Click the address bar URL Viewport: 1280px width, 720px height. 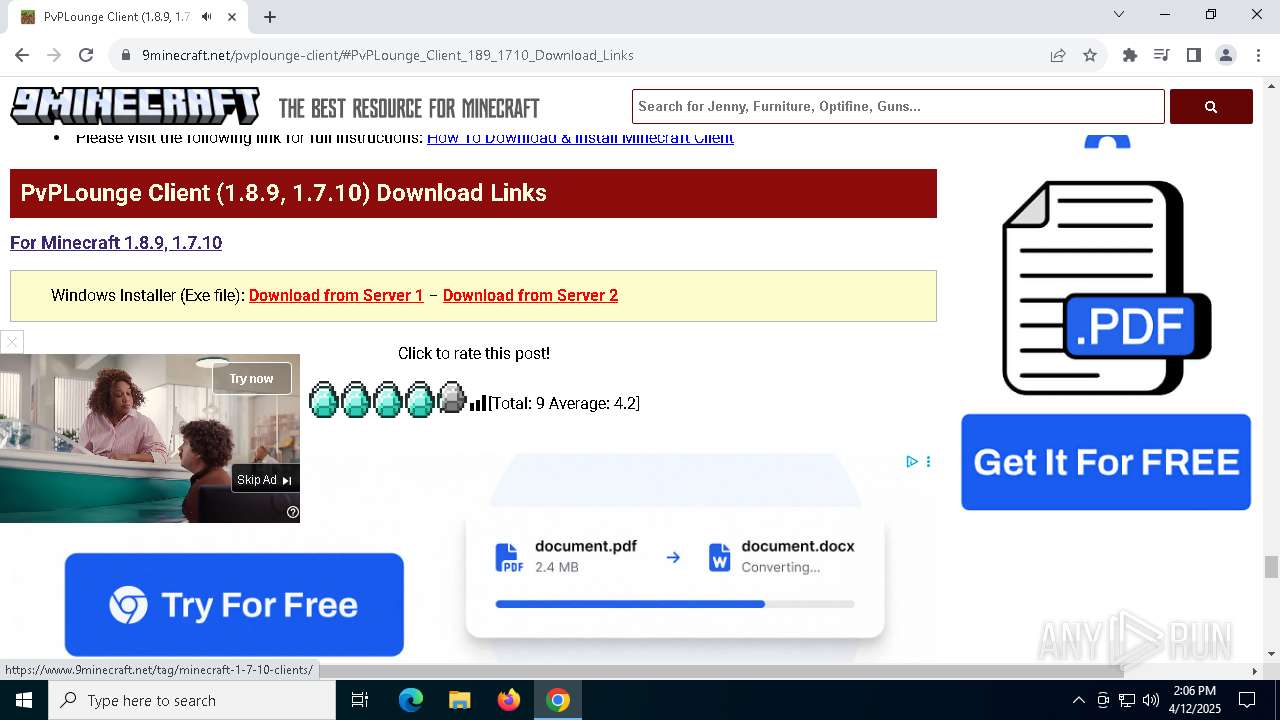388,55
